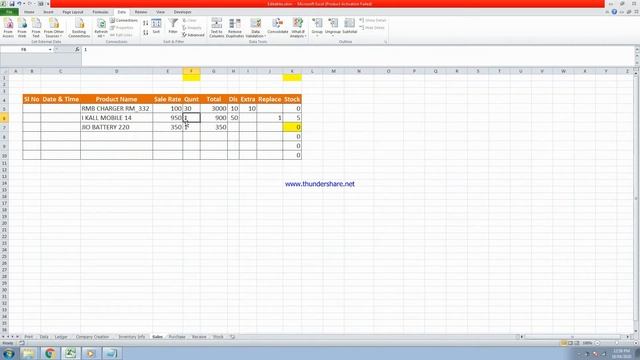
Task: Switch to the Page Layout ribbon tab
Action: tap(73, 12)
